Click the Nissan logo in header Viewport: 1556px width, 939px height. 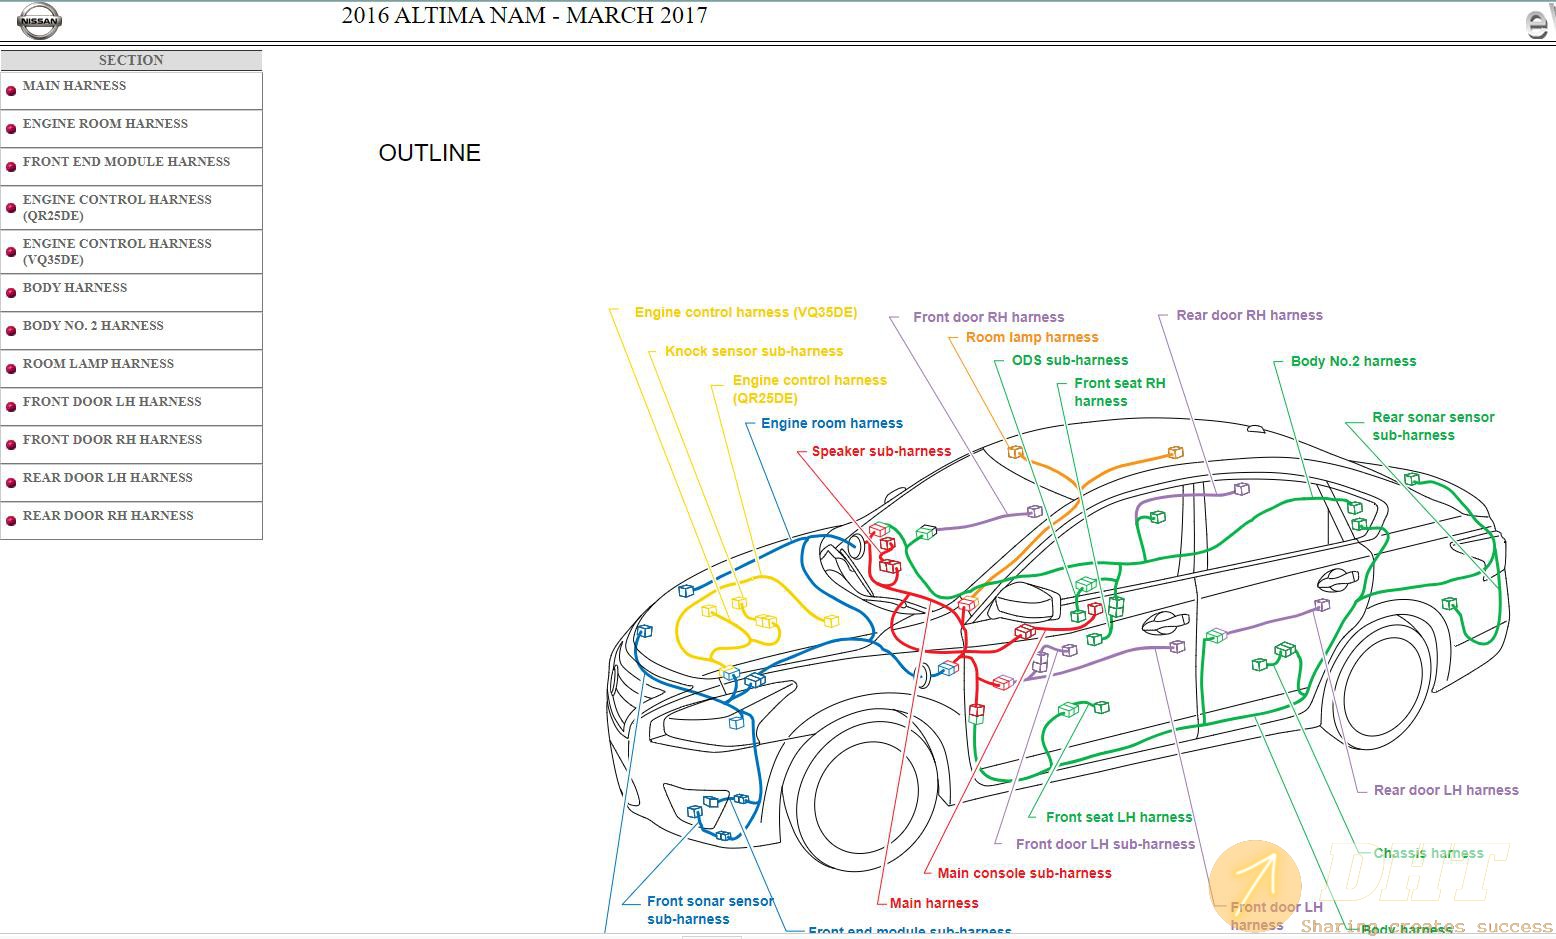coord(39,20)
